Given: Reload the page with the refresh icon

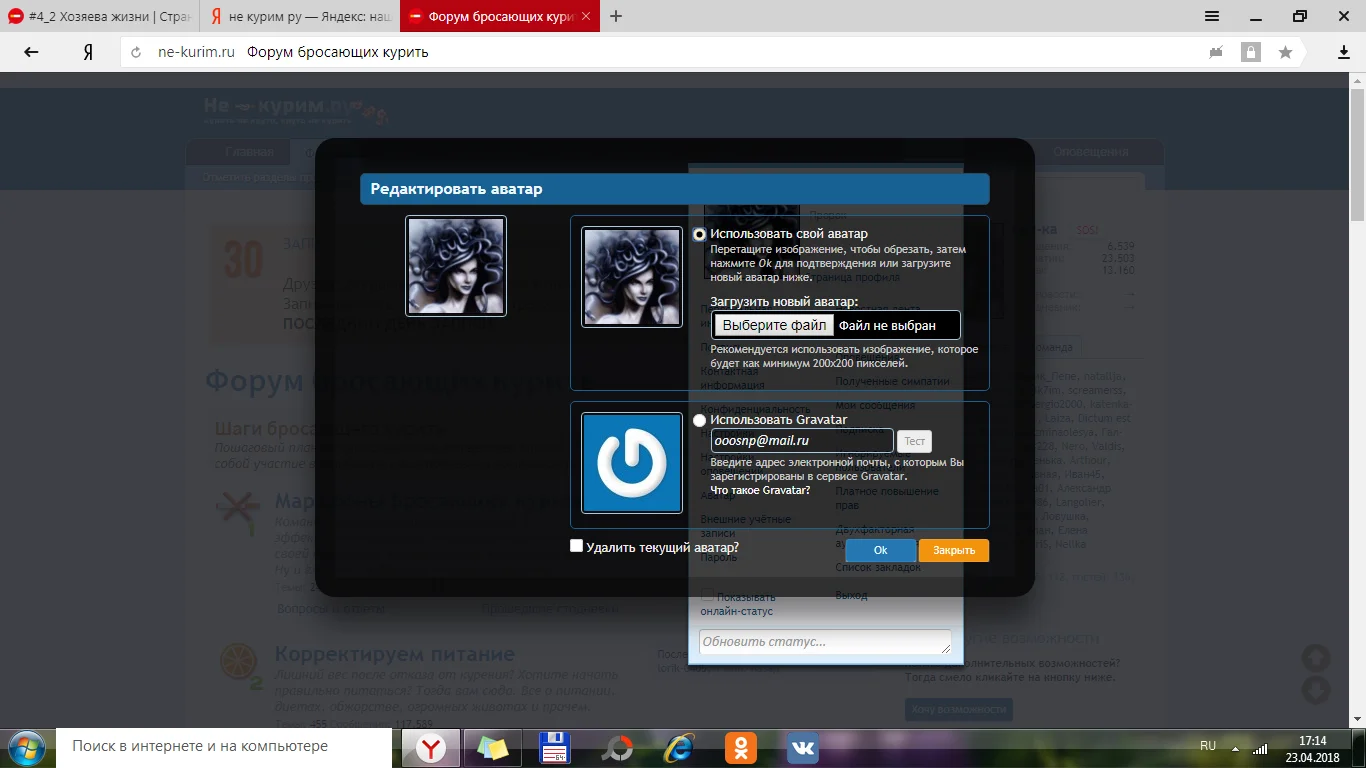Looking at the screenshot, I should pos(136,52).
